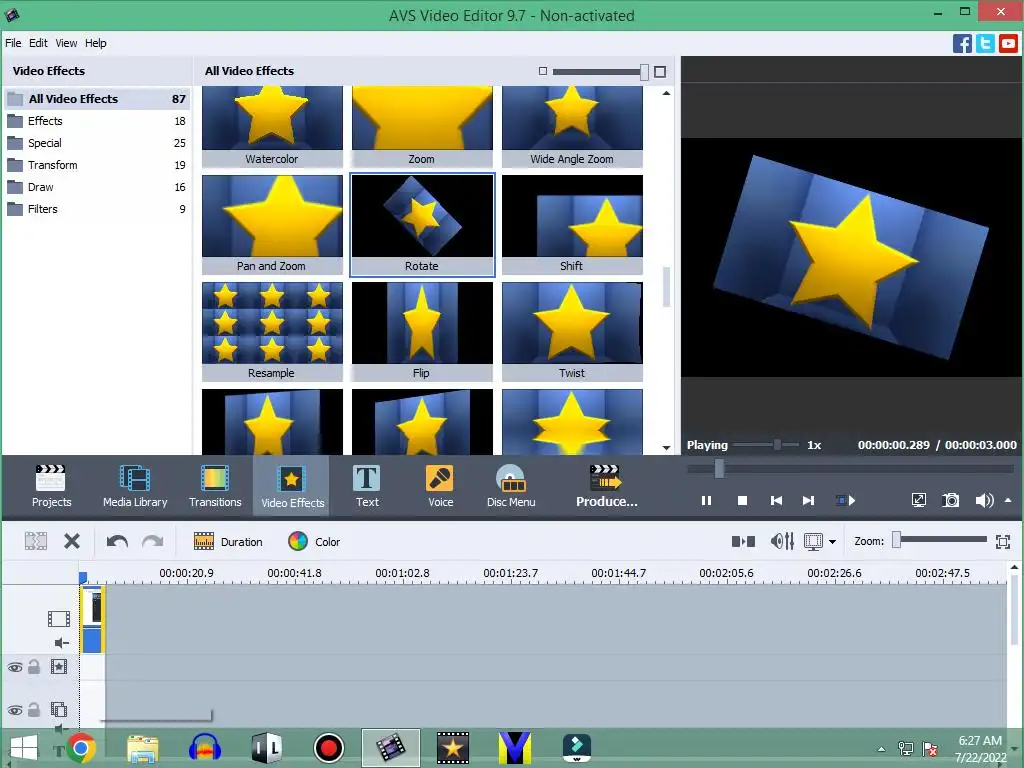Toggle visibility of video effects track

(x=15, y=667)
